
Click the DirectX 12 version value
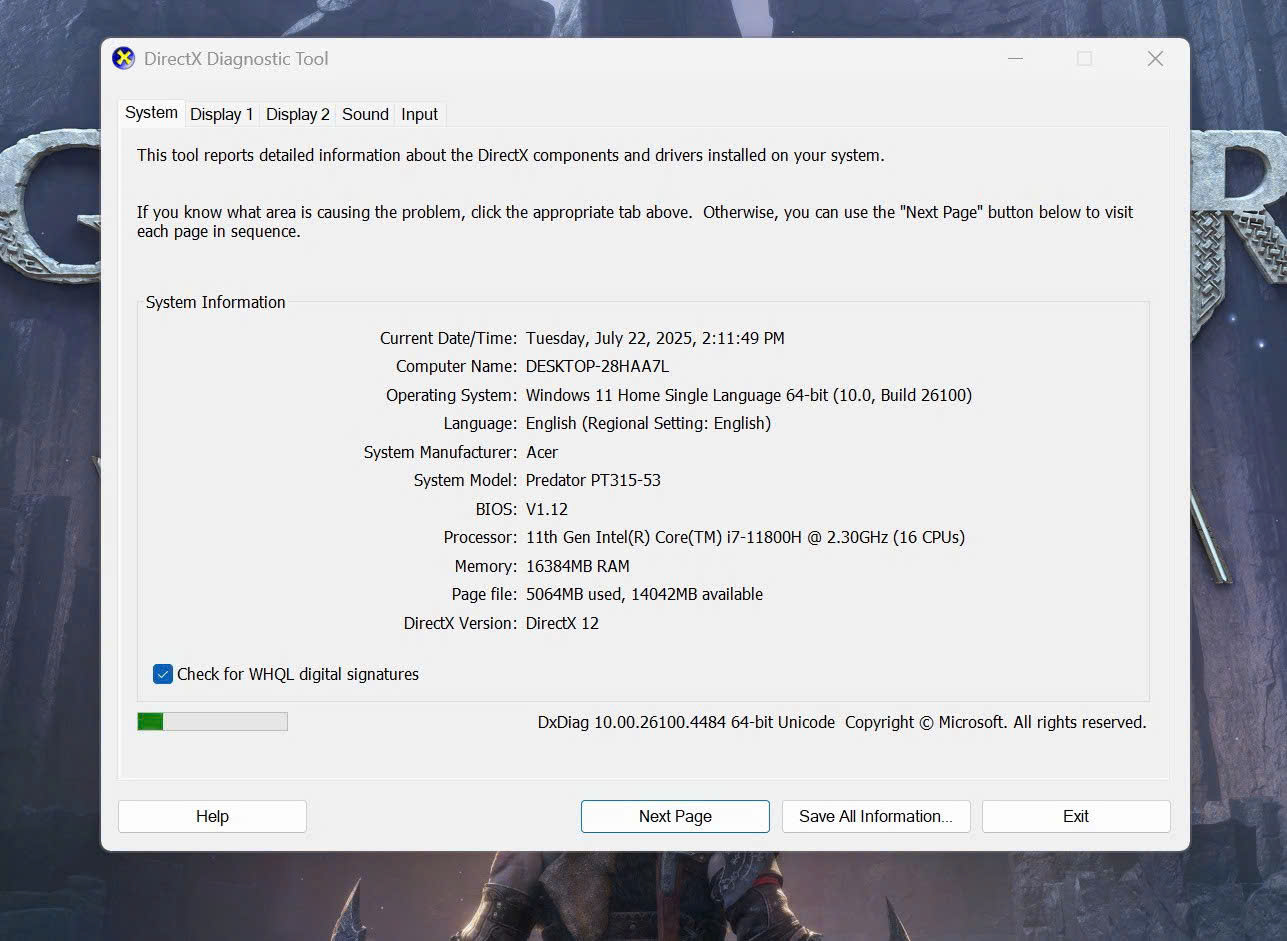562,623
